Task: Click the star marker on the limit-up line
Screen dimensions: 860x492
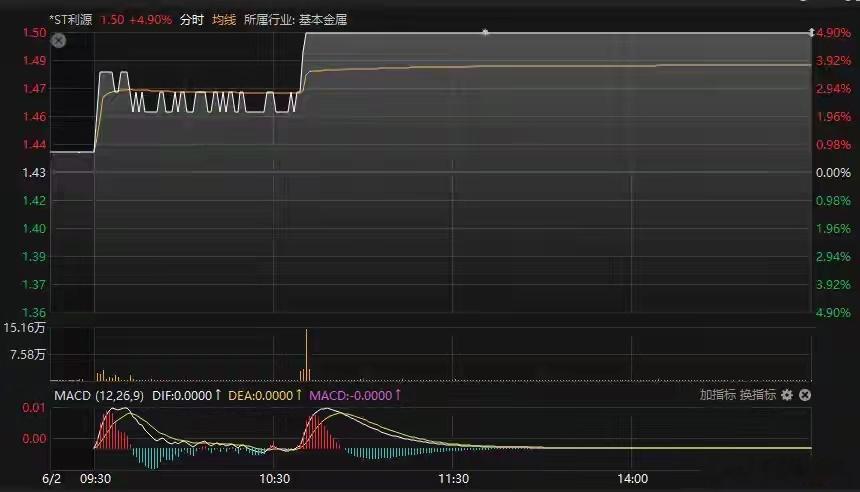Action: coord(485,32)
